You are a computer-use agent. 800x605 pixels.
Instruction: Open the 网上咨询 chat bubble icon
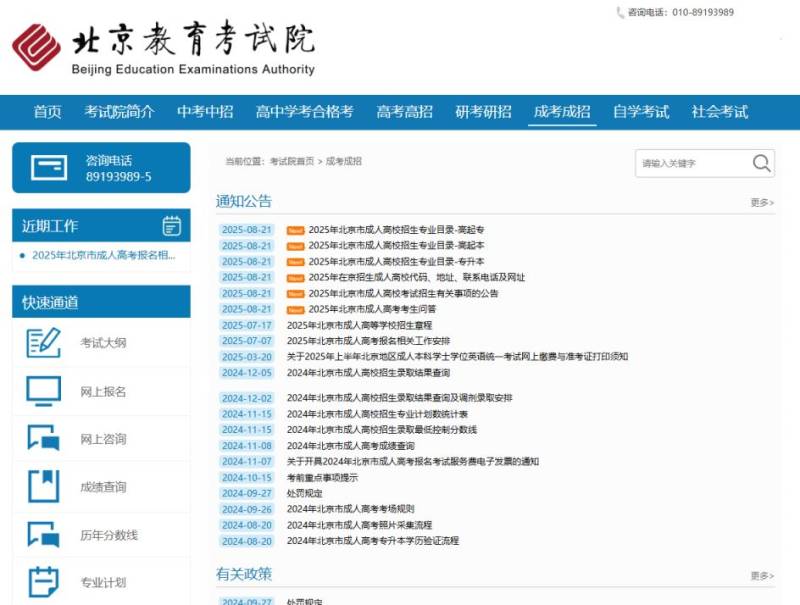[43, 439]
